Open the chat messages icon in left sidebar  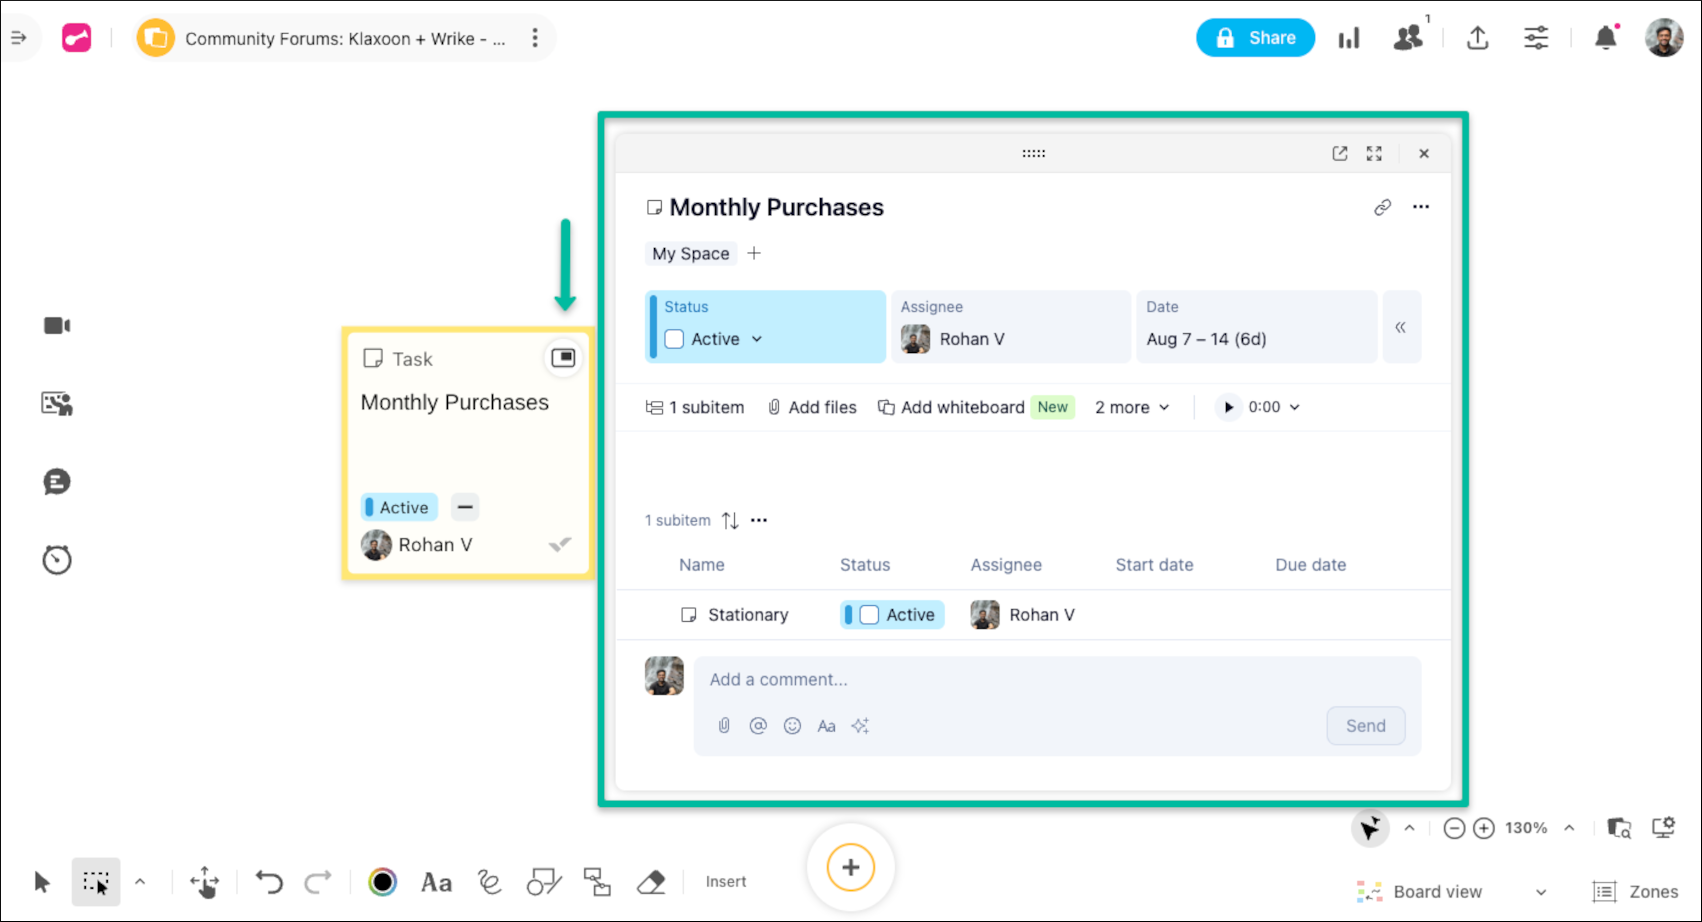pos(57,482)
